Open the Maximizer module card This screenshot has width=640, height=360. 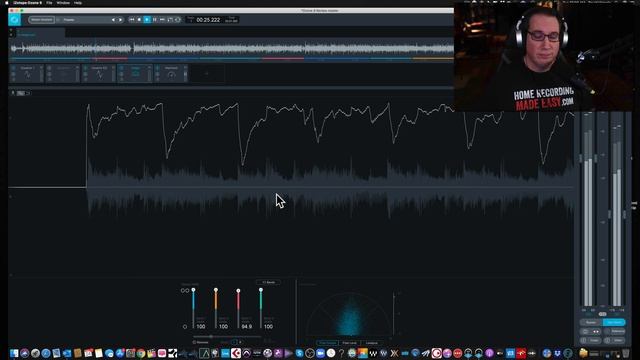[171, 73]
